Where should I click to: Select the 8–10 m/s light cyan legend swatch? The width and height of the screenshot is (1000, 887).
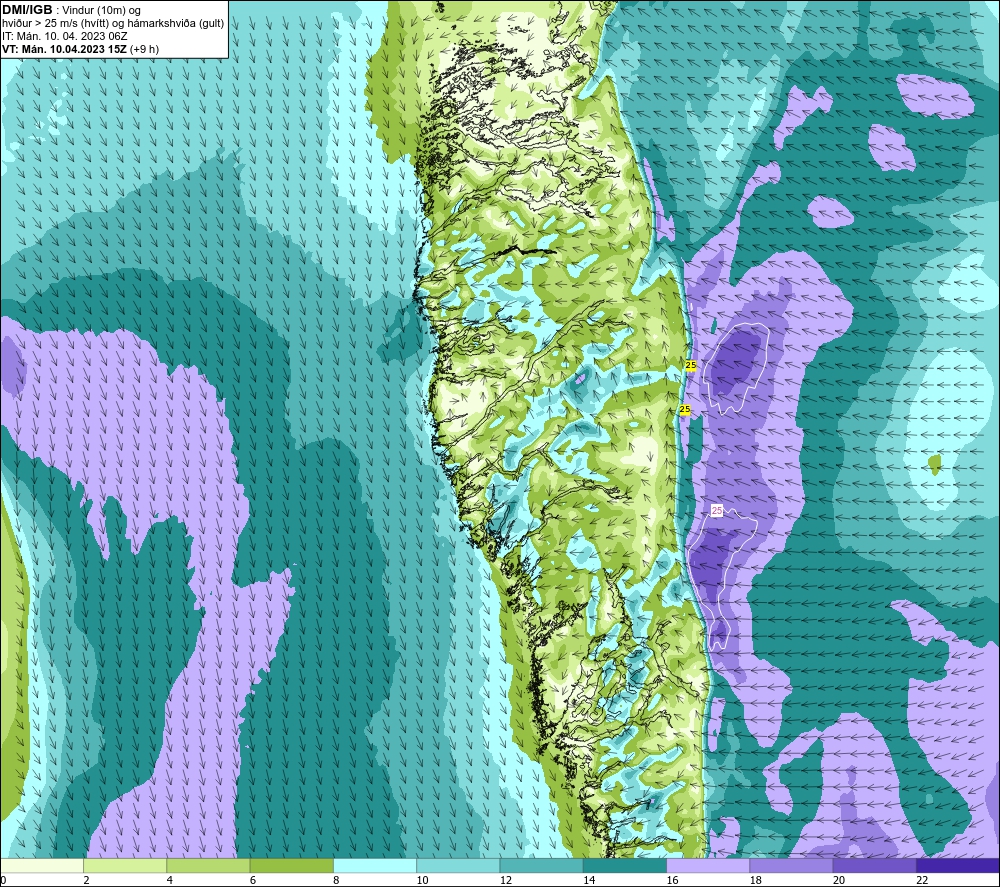click(x=375, y=865)
